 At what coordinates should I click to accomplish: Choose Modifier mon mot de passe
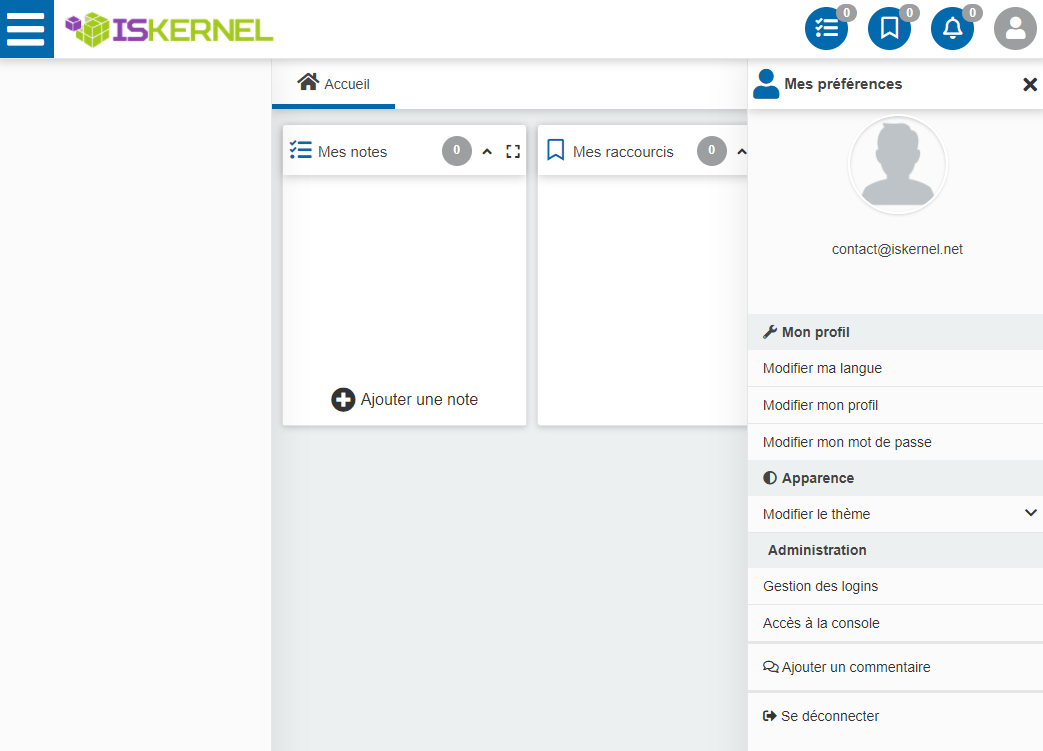coord(847,442)
